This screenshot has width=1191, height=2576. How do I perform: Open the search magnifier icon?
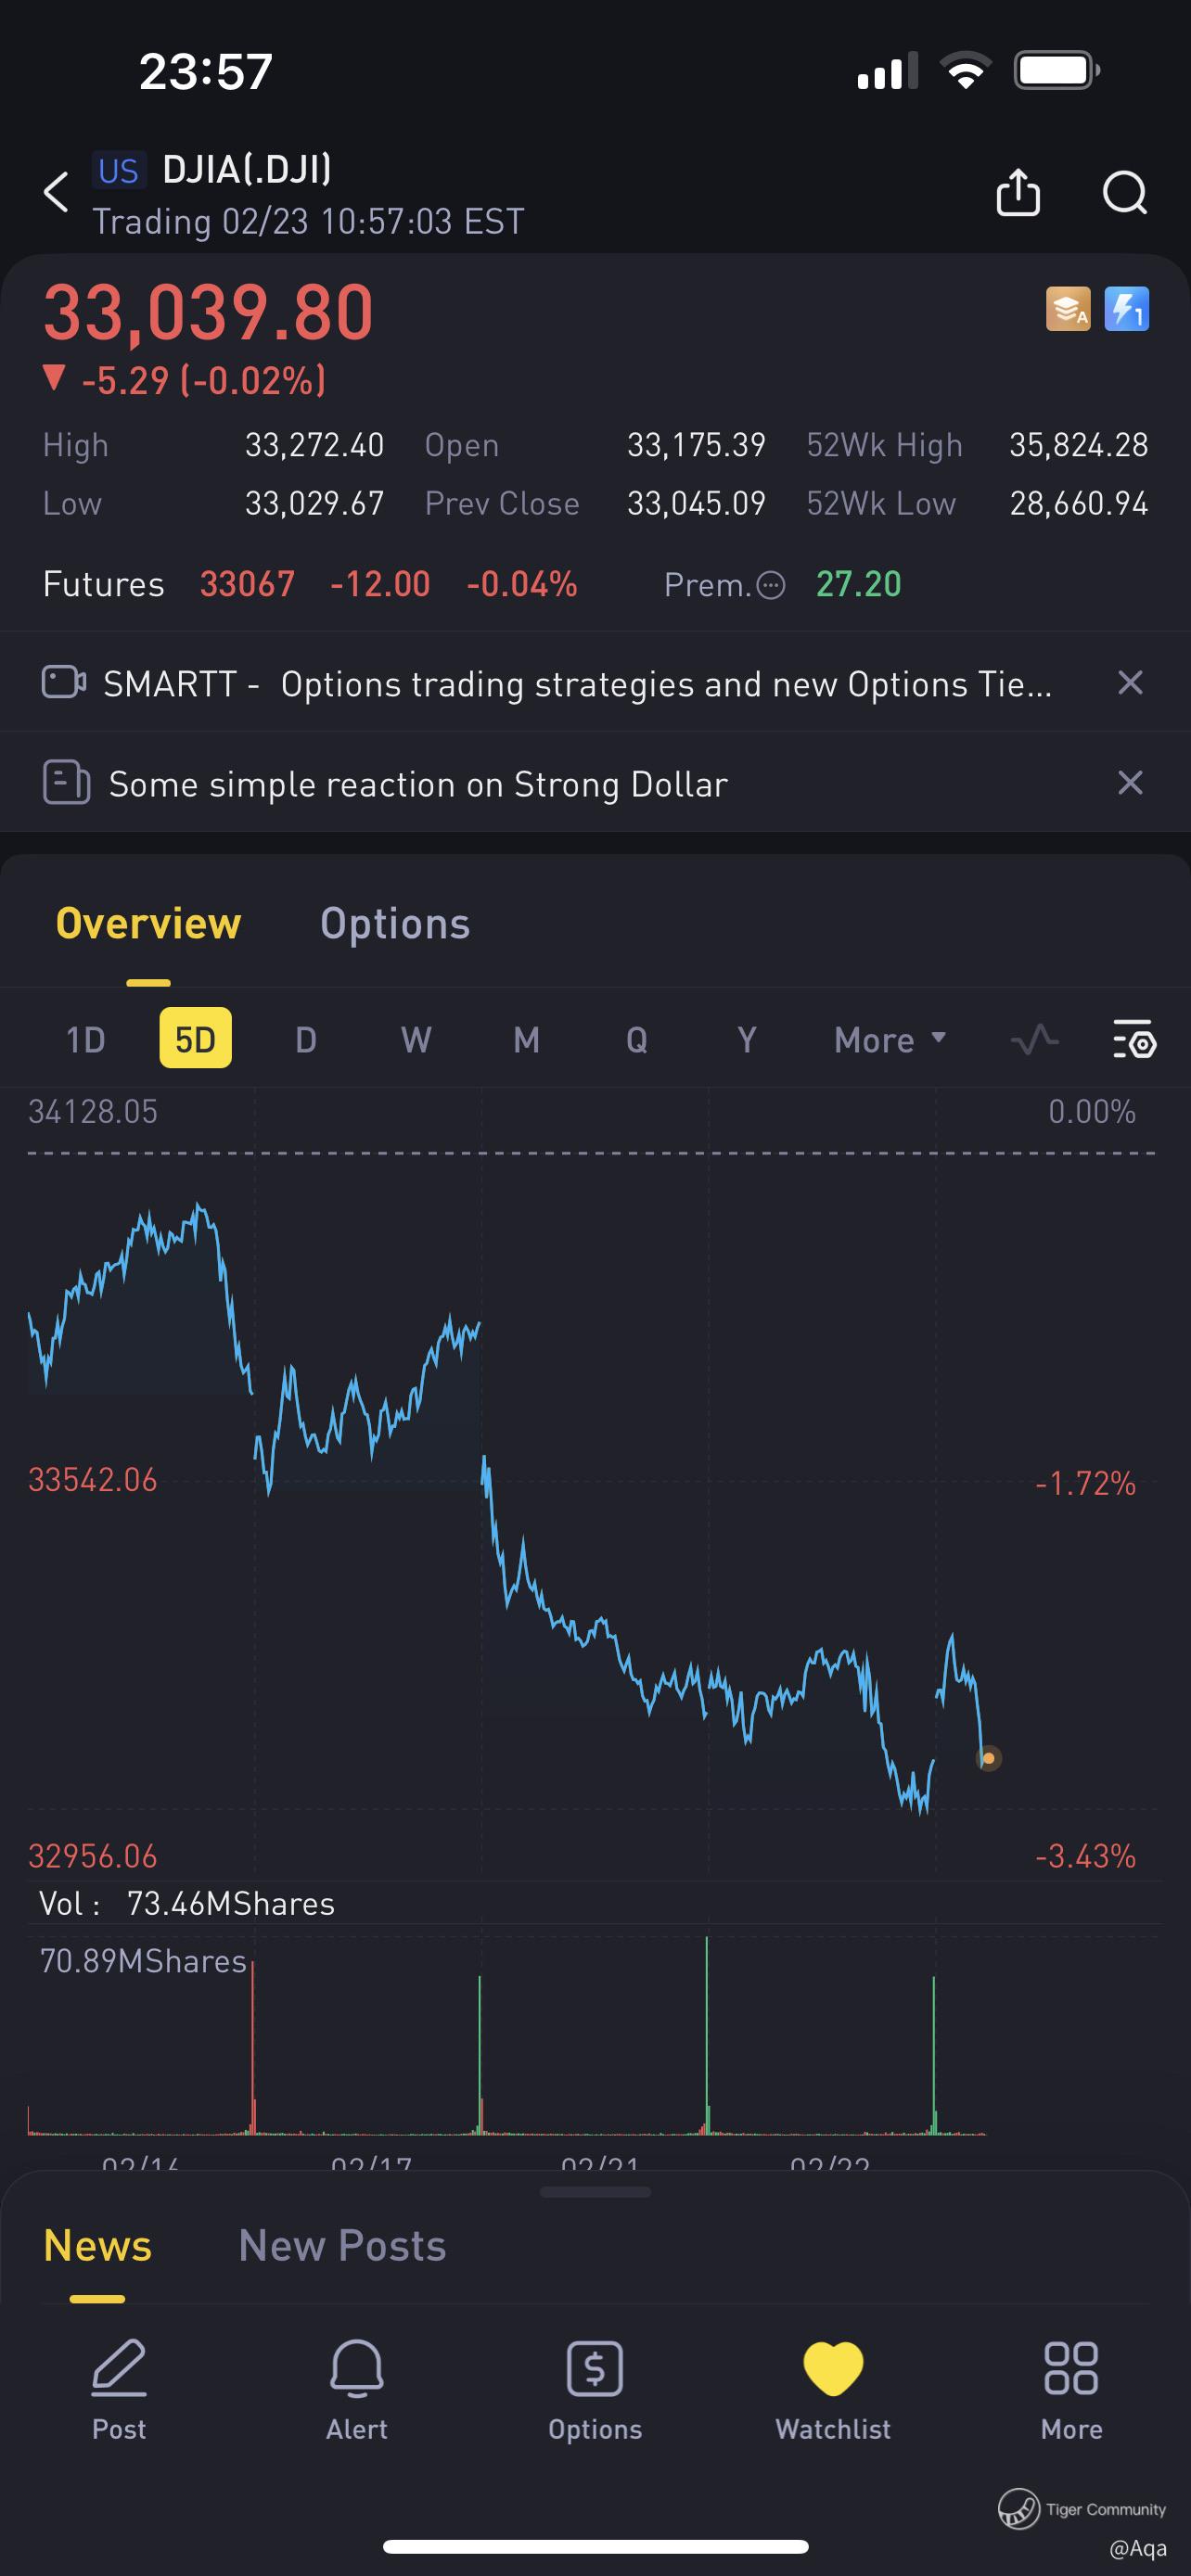1125,192
